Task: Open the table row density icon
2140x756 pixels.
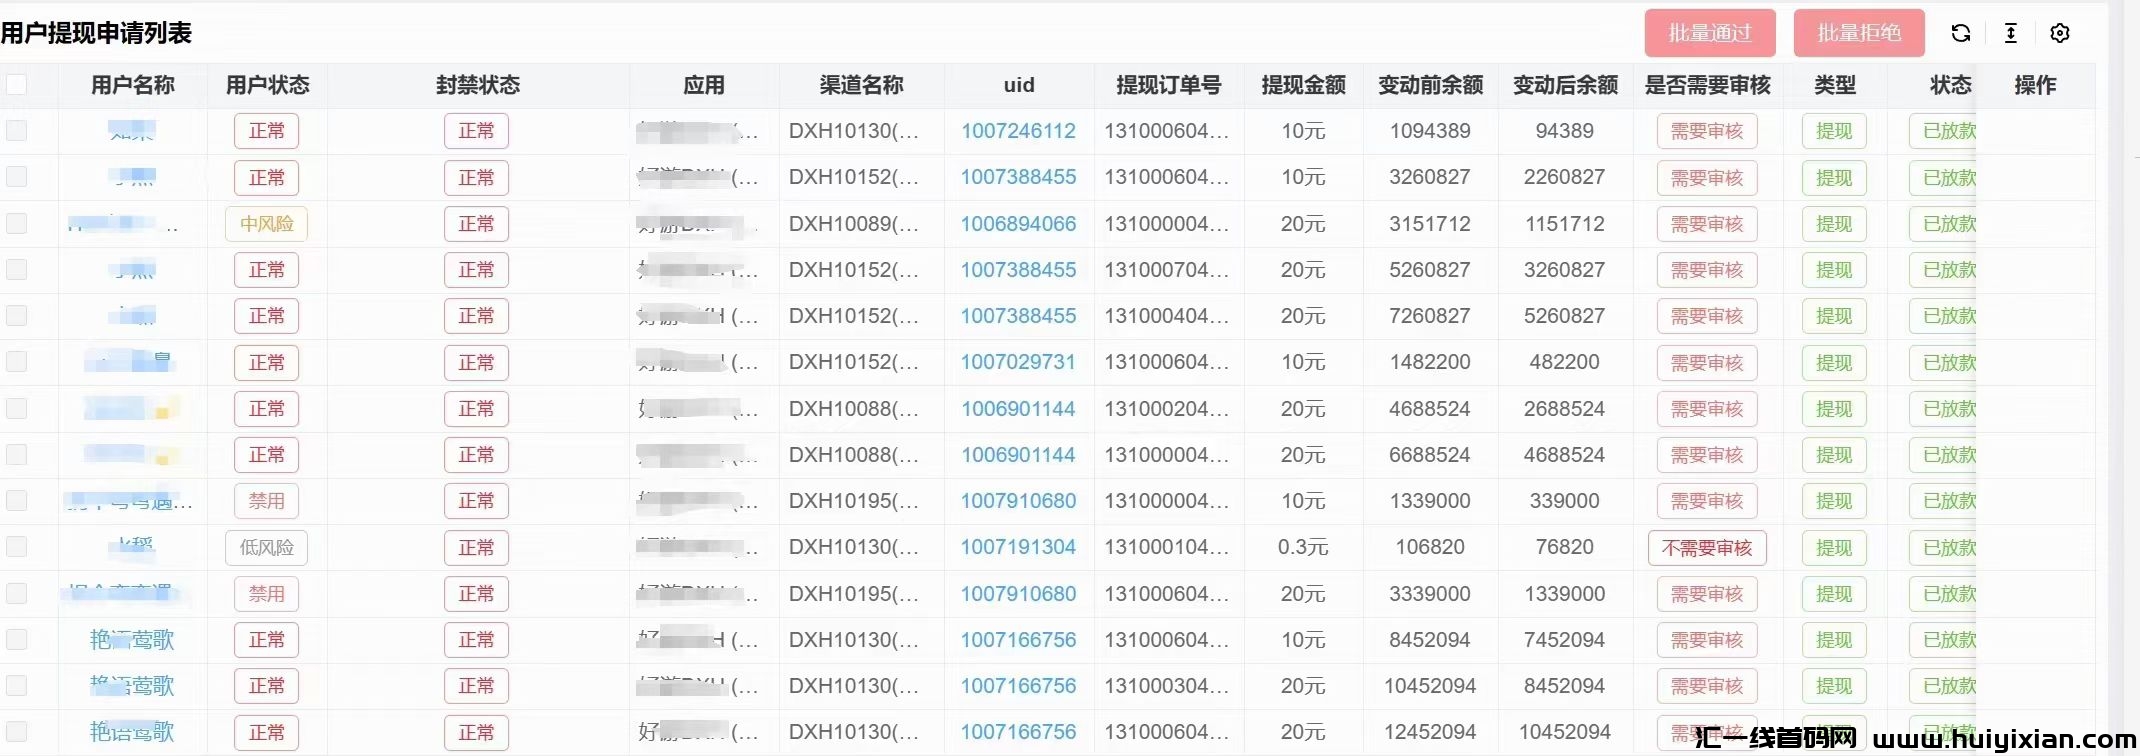Action: (x=2010, y=33)
